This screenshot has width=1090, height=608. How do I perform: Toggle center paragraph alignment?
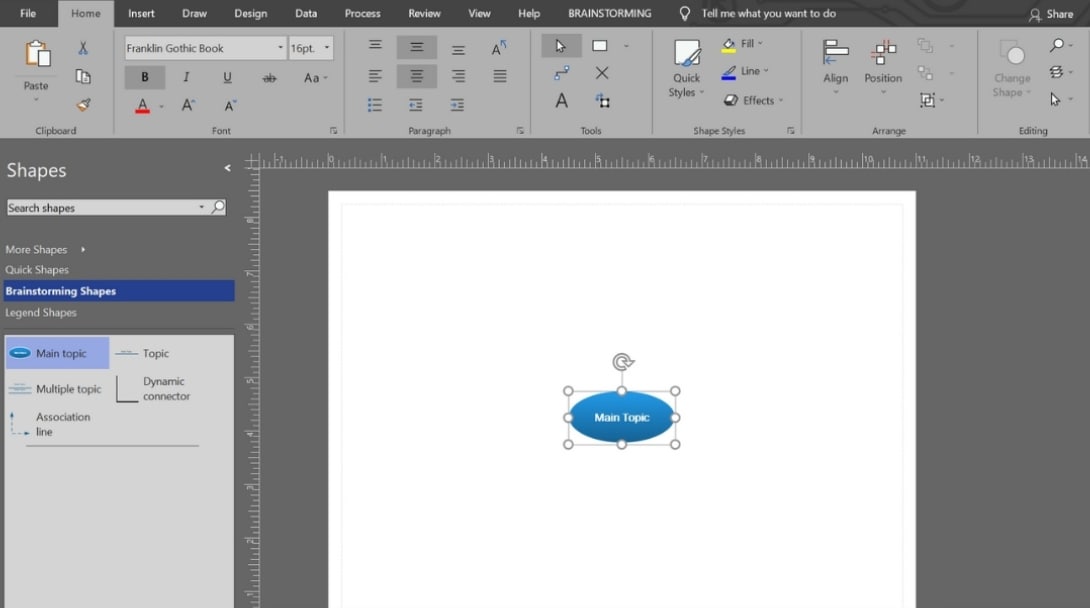tap(416, 76)
